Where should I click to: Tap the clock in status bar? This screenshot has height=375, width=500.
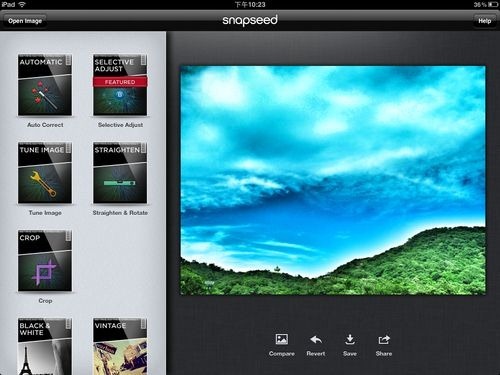(x=250, y=4)
